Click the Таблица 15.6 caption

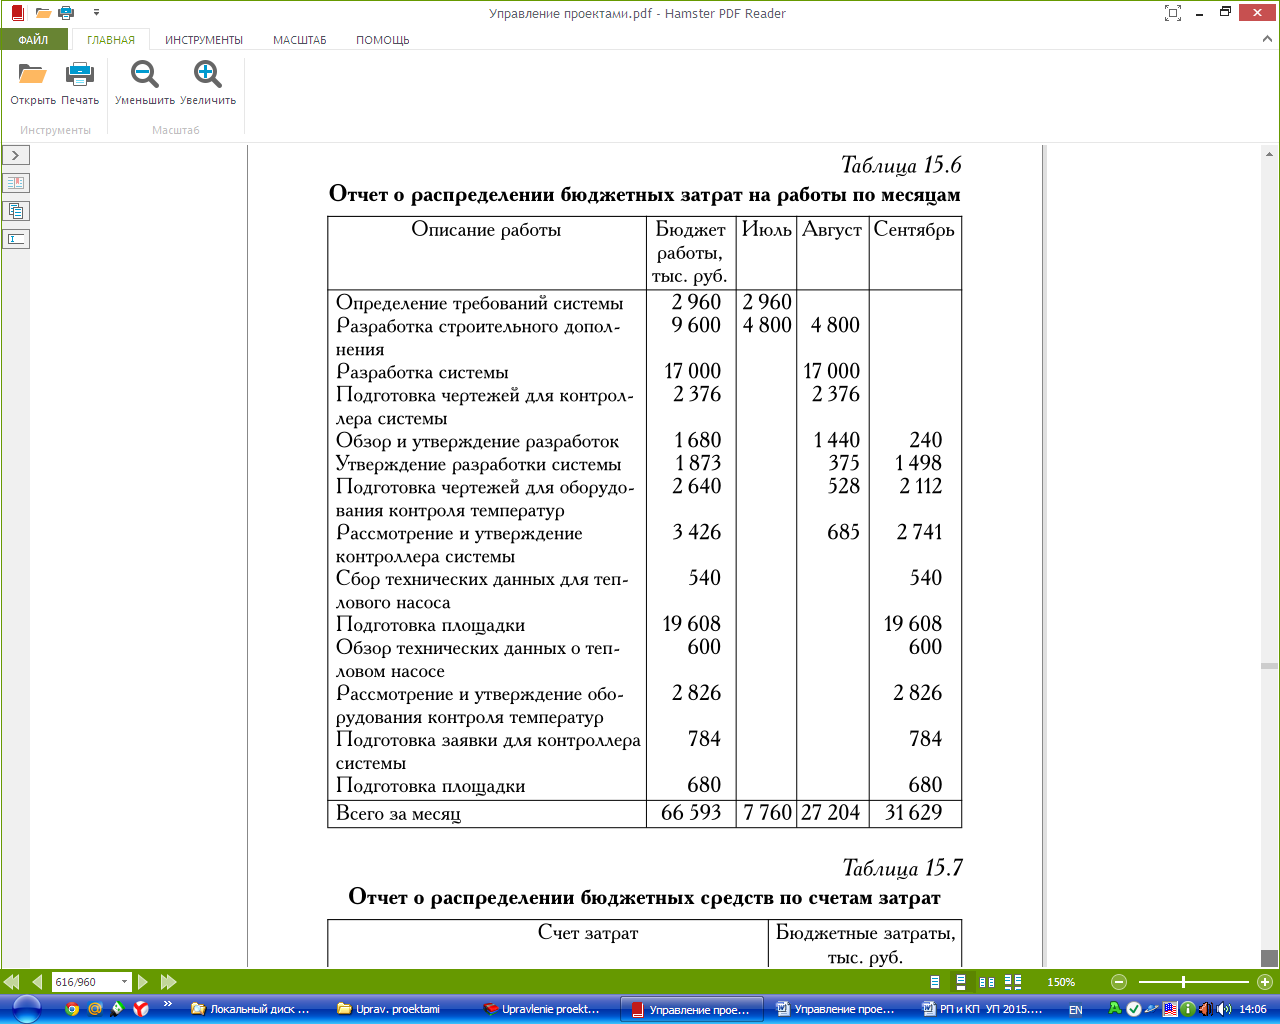[901, 165]
